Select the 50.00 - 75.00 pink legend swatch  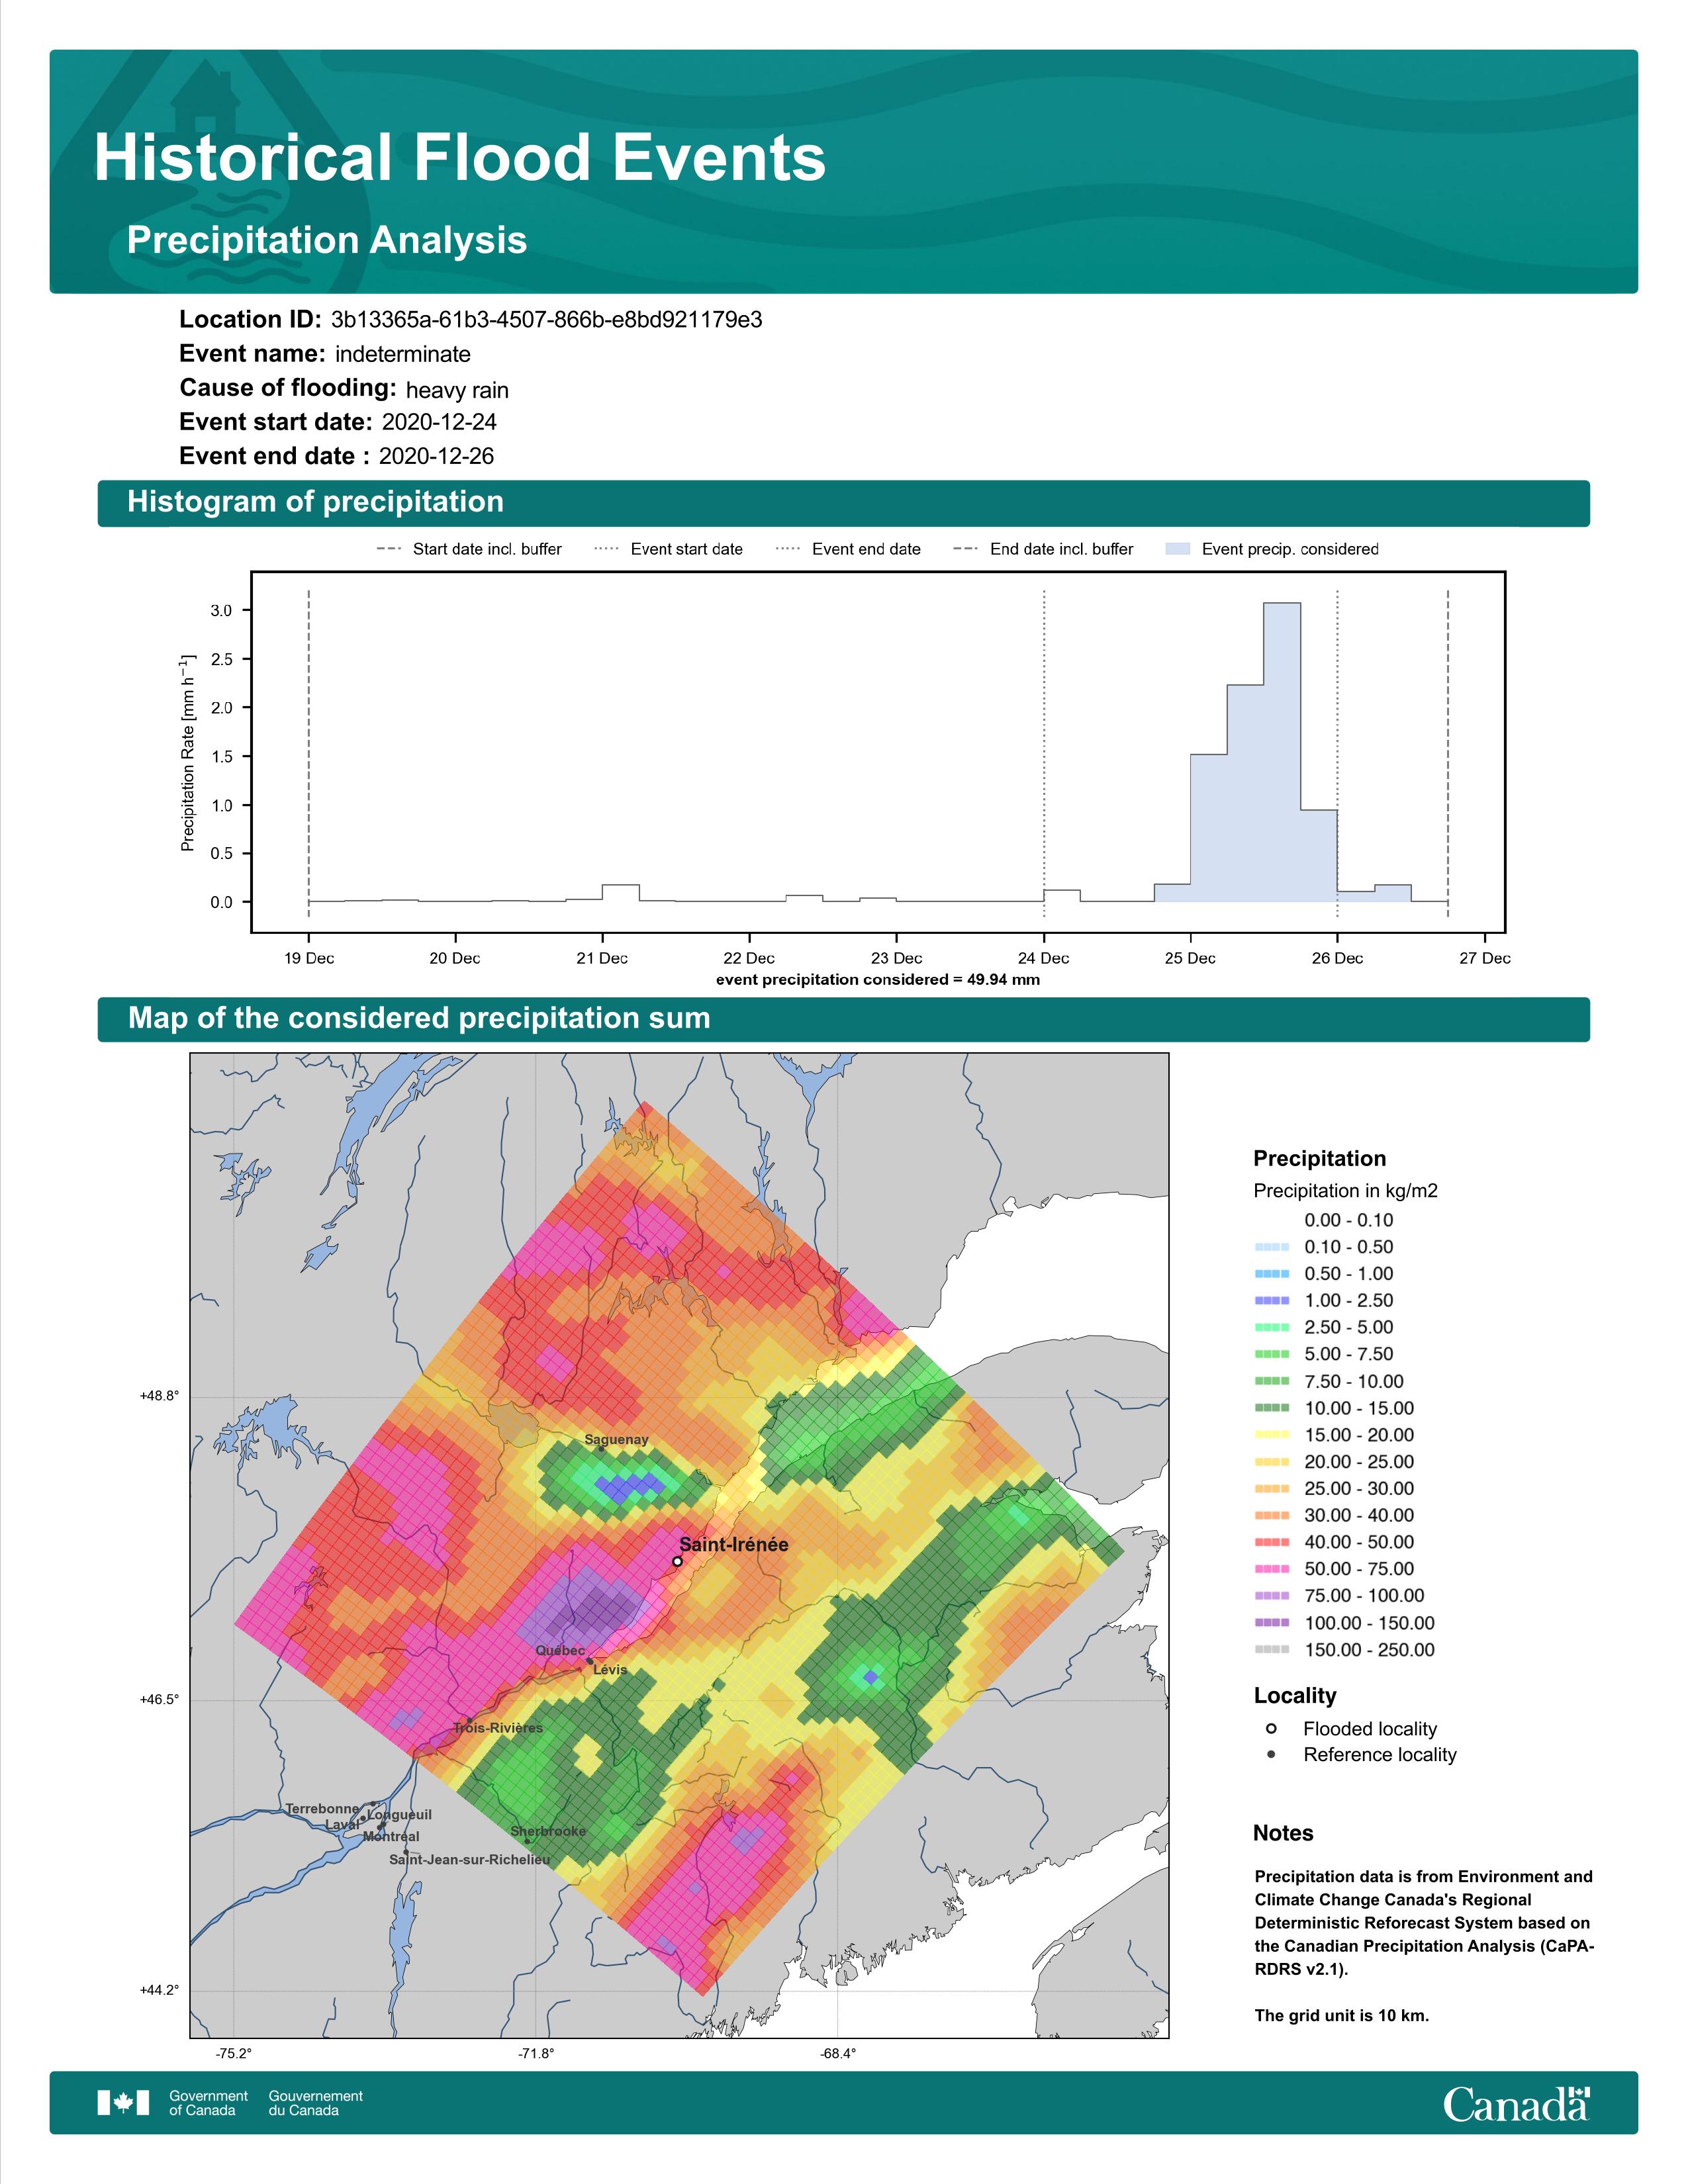1272,1569
